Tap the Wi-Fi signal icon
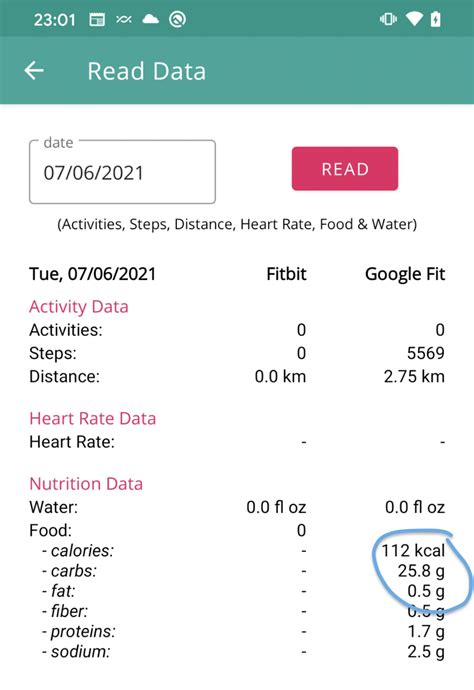This screenshot has height=690, width=474. coord(414,19)
